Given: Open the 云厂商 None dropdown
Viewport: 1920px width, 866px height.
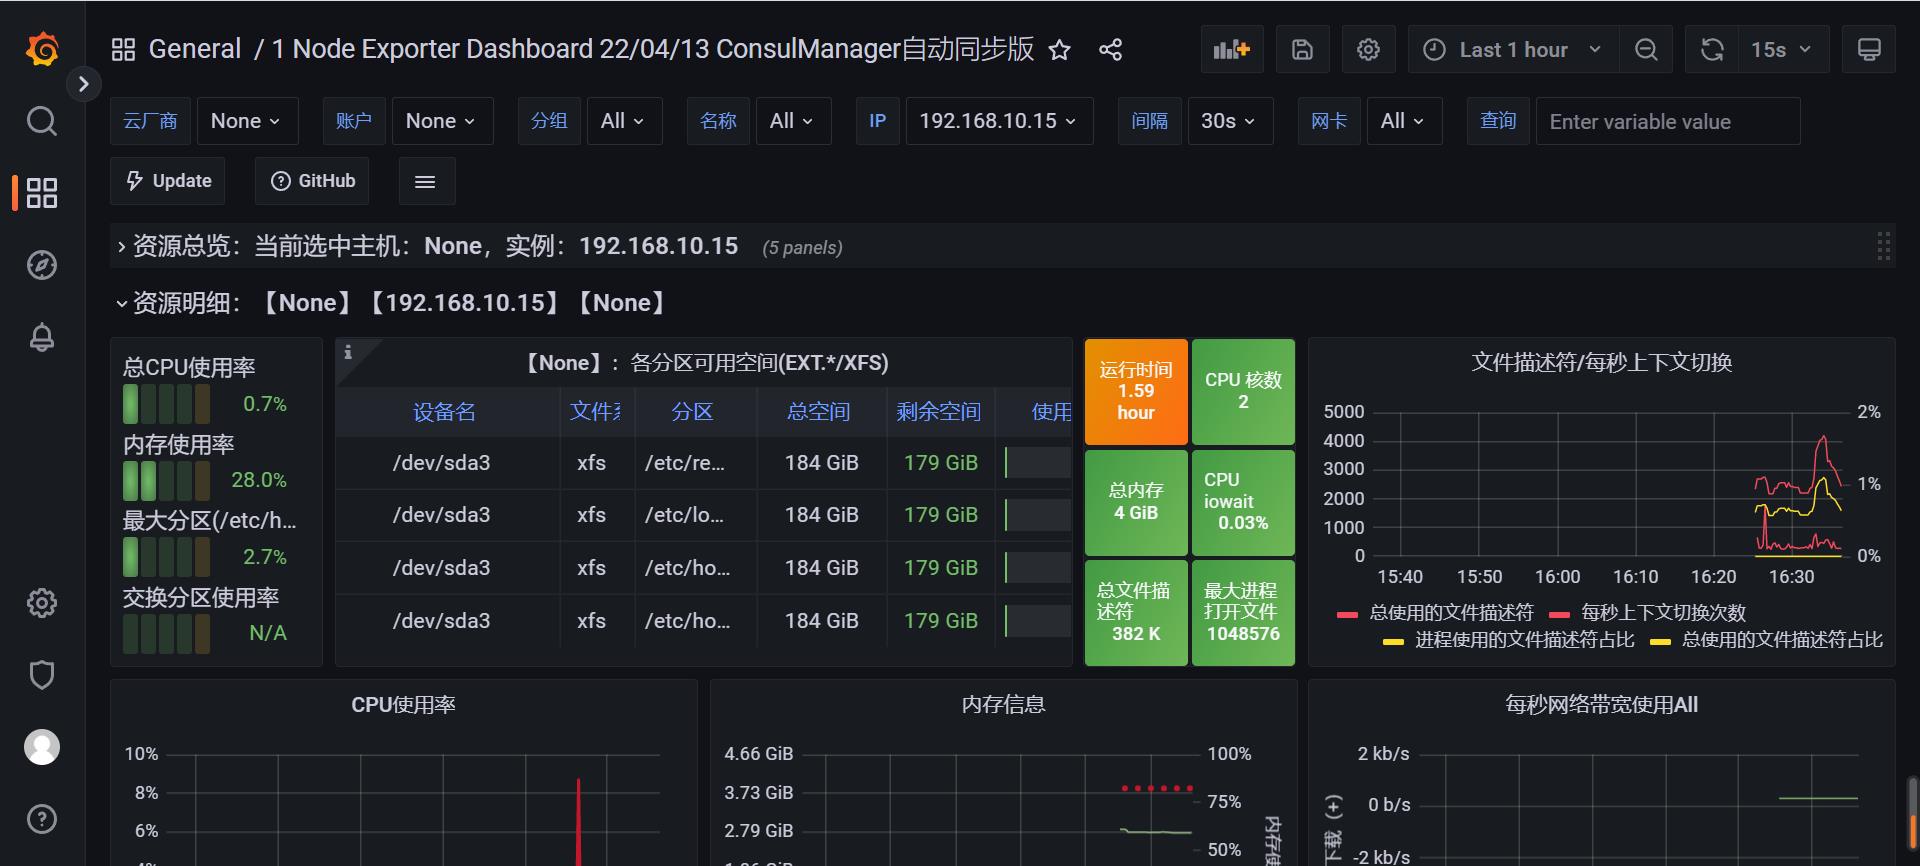Looking at the screenshot, I should click(x=246, y=121).
